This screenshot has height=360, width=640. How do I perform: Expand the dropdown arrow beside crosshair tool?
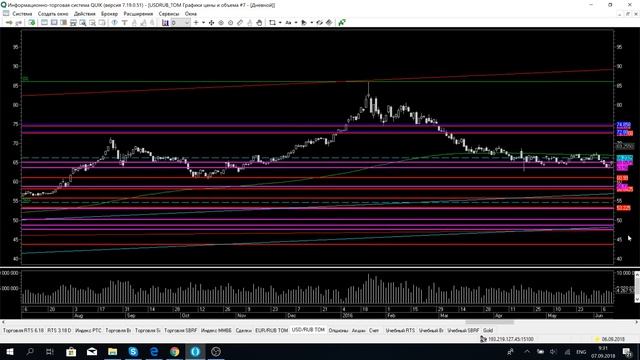203,23
